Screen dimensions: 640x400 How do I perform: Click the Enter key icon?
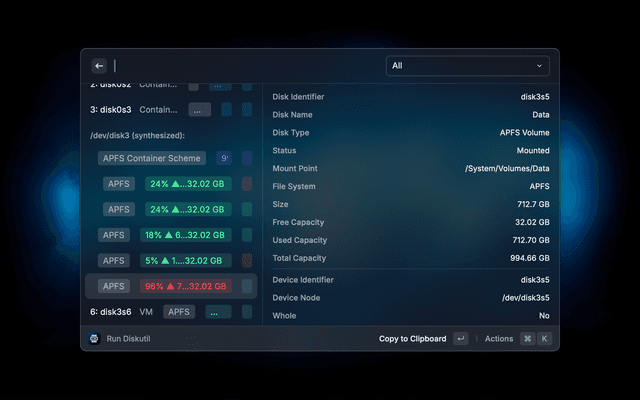point(460,339)
